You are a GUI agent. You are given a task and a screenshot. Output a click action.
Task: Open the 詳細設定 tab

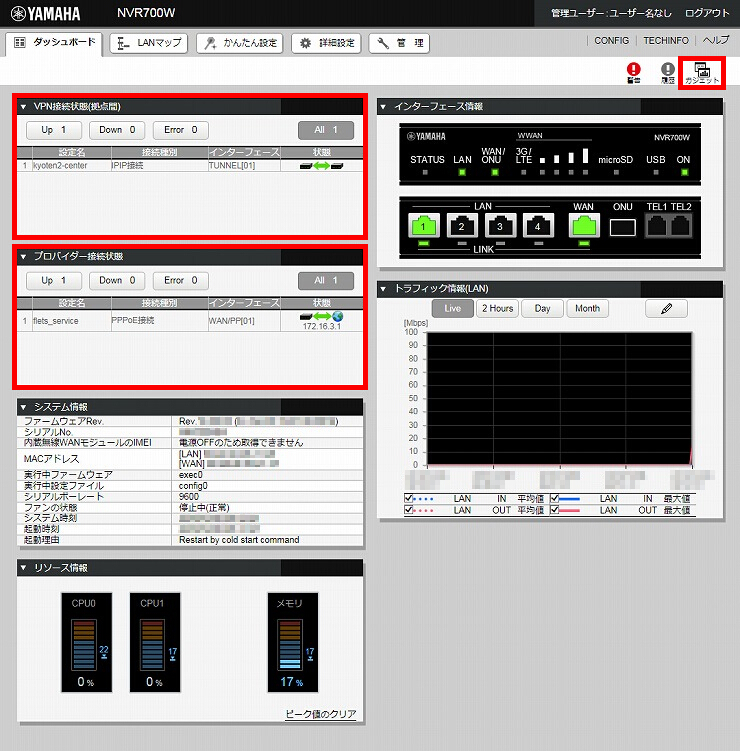(x=326, y=43)
